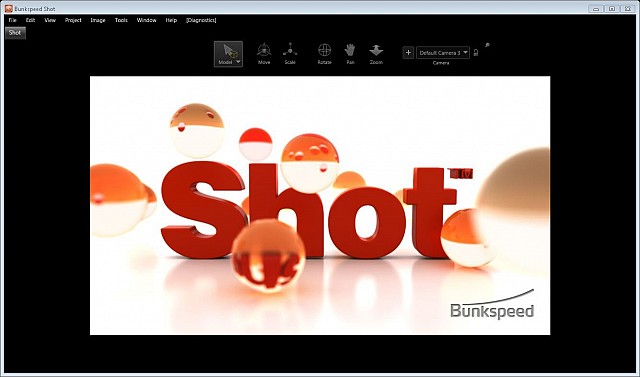Open the Help menu
The height and width of the screenshot is (377, 640).
point(171,20)
